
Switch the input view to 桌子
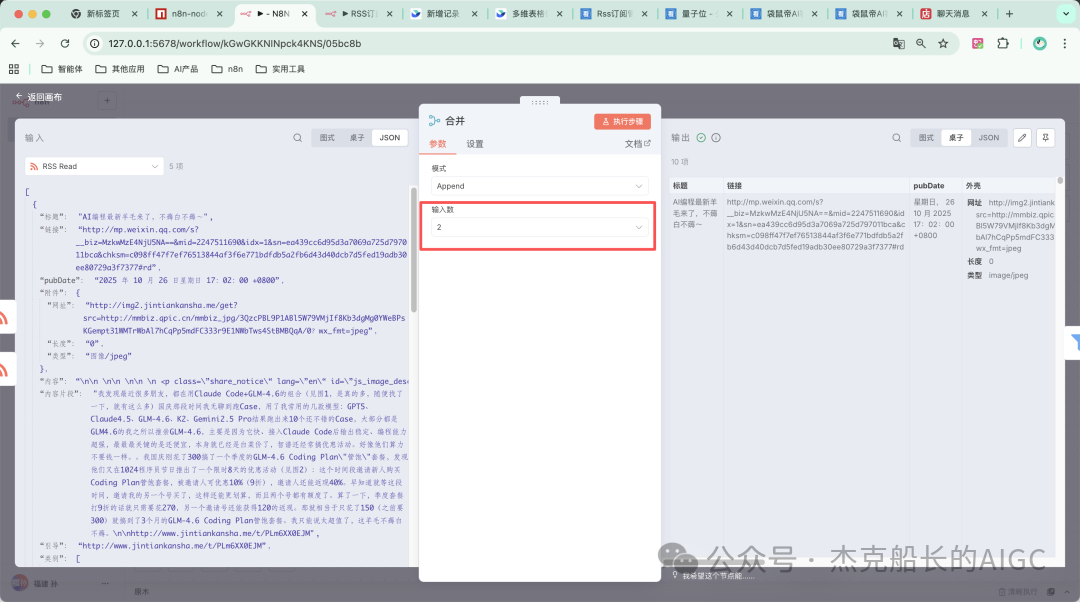(x=357, y=138)
